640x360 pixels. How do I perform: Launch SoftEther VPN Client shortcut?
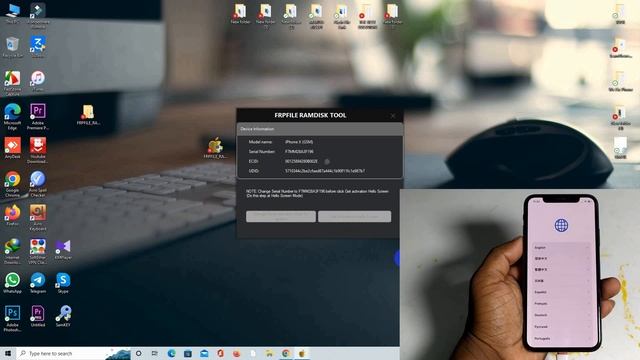point(38,251)
